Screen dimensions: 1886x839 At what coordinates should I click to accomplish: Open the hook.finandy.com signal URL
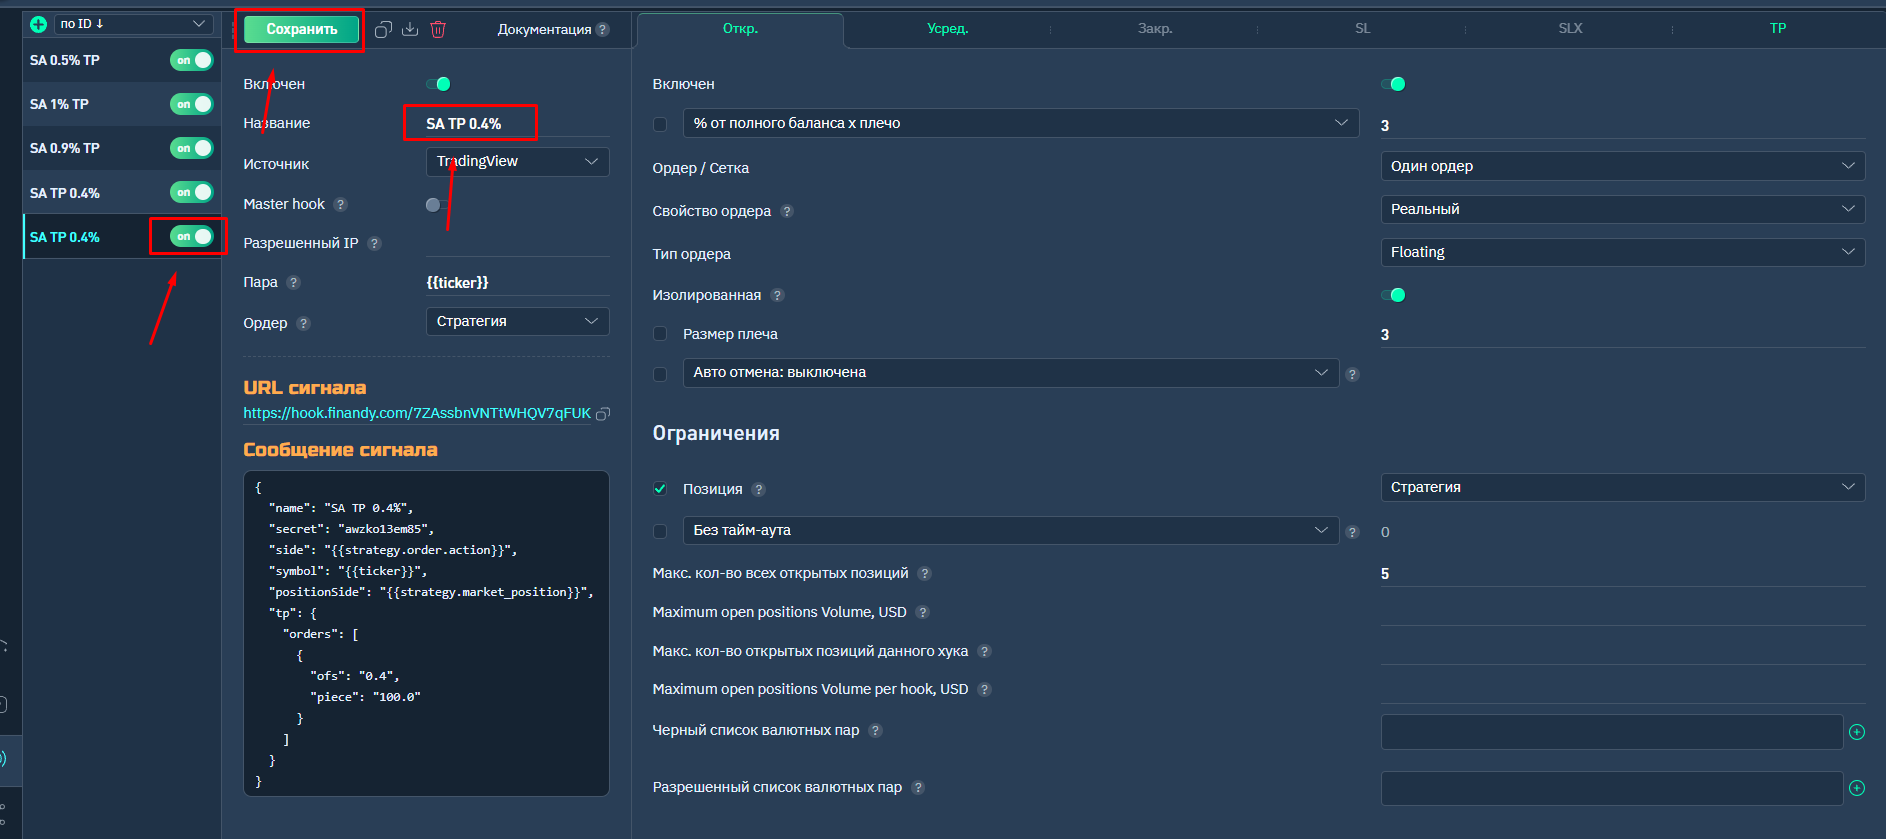click(x=417, y=413)
